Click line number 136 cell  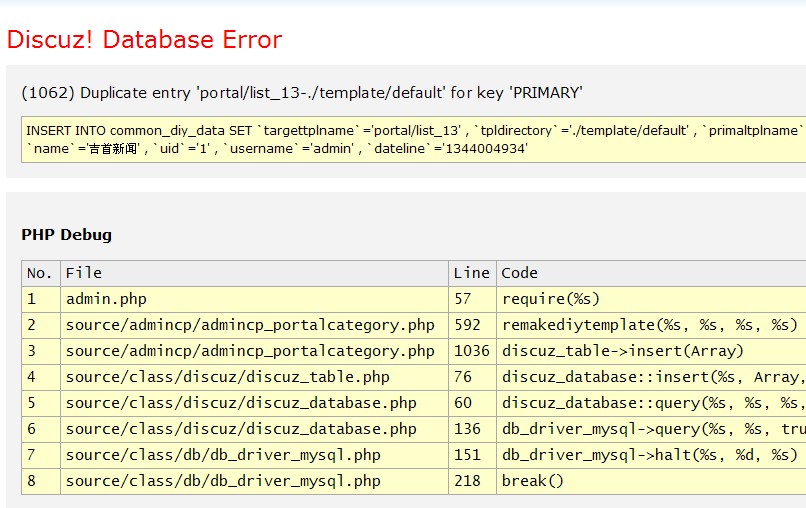click(472, 429)
